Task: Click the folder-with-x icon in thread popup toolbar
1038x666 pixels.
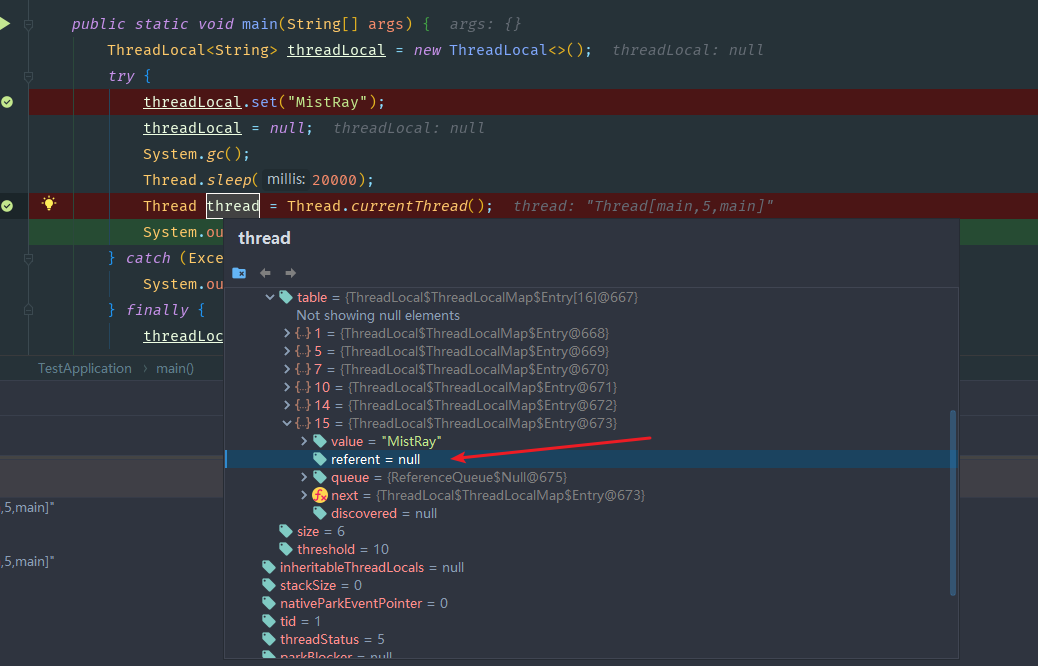Action: pyautogui.click(x=239, y=273)
